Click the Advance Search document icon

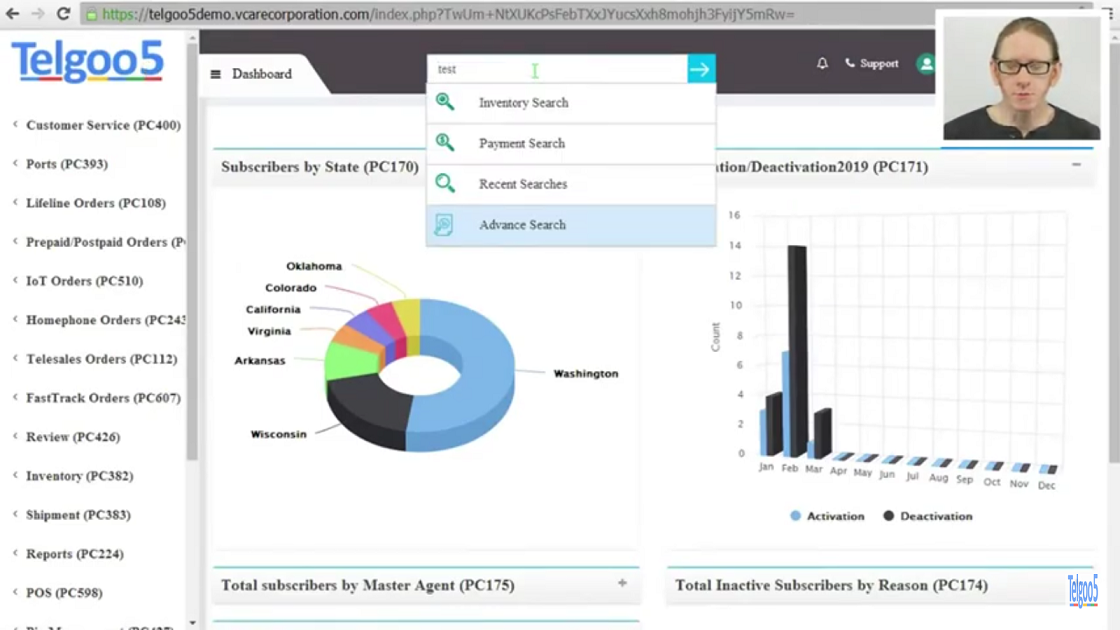(x=444, y=224)
